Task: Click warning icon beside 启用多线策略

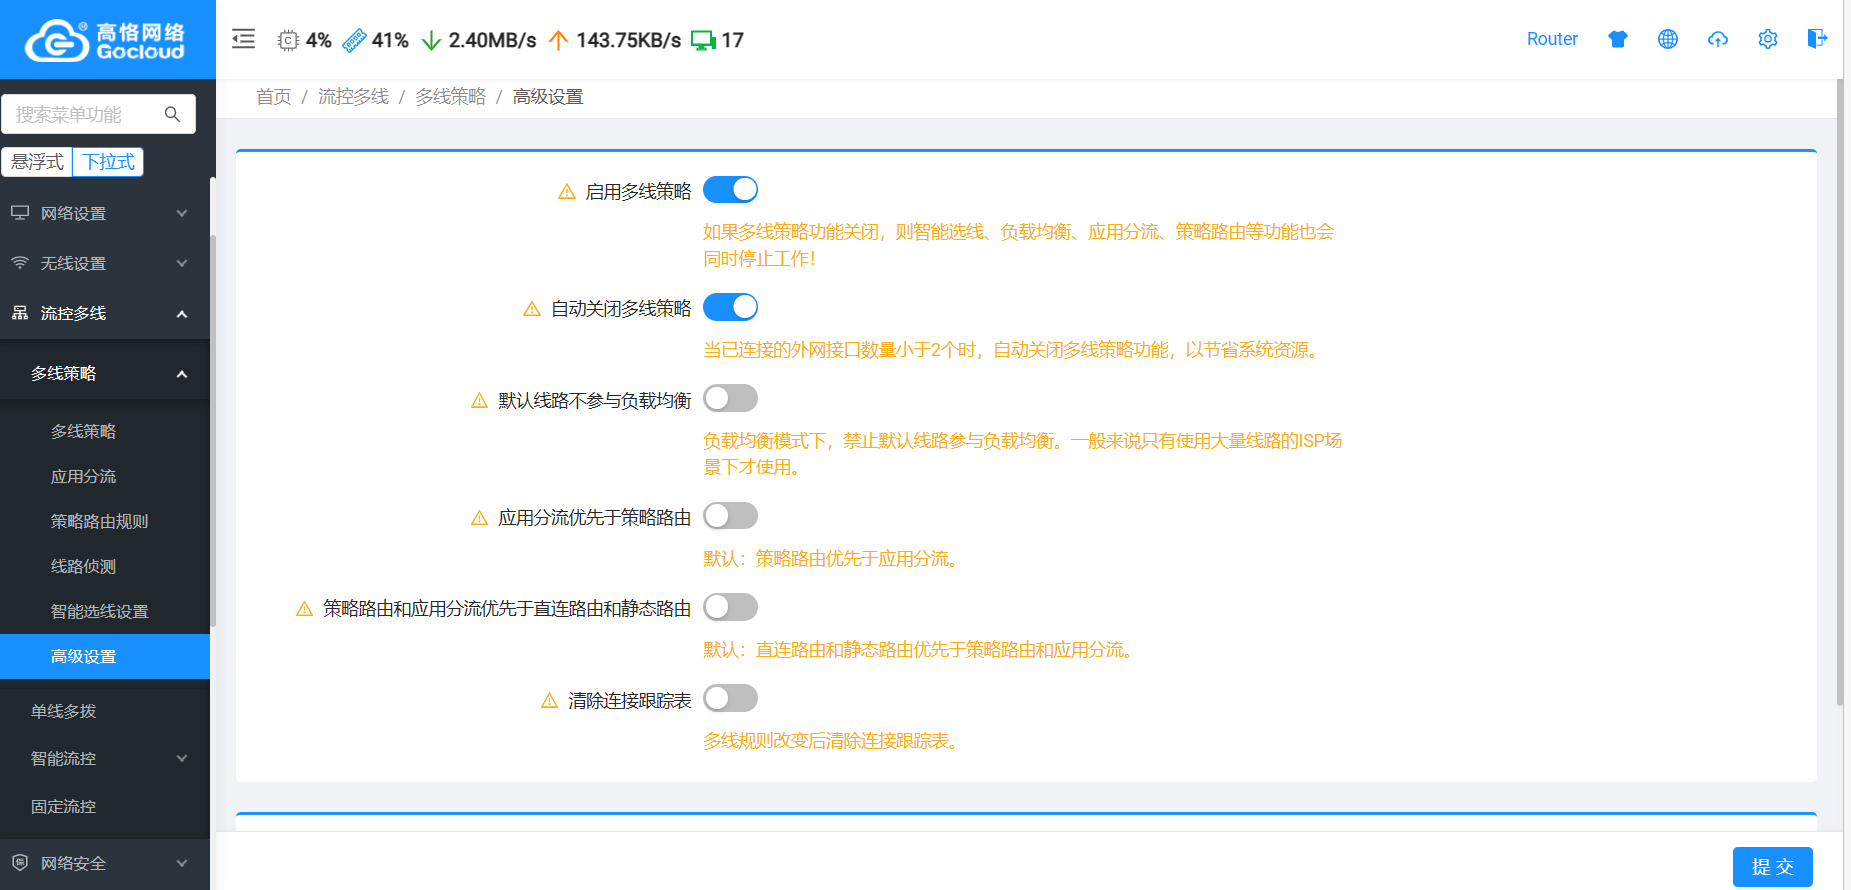Action: [567, 191]
